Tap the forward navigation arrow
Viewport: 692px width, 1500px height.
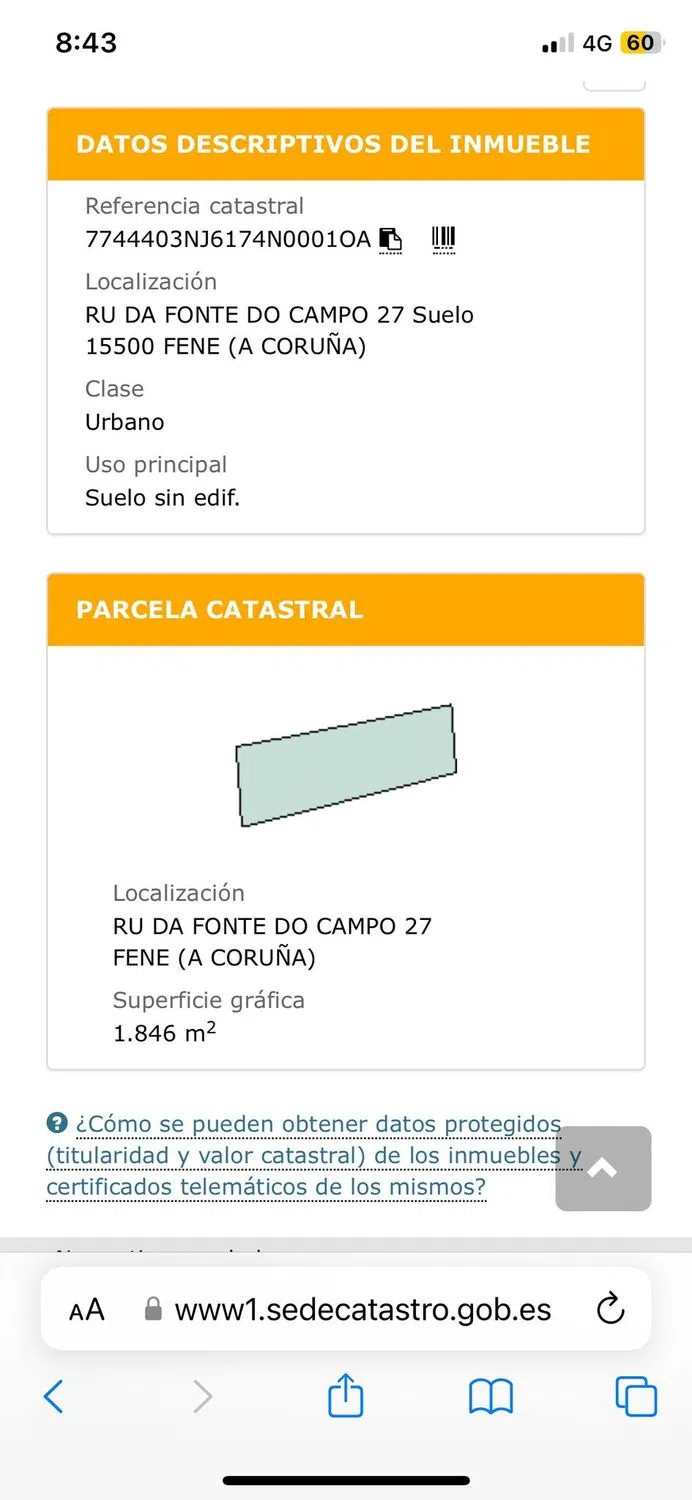pyautogui.click(x=202, y=1396)
